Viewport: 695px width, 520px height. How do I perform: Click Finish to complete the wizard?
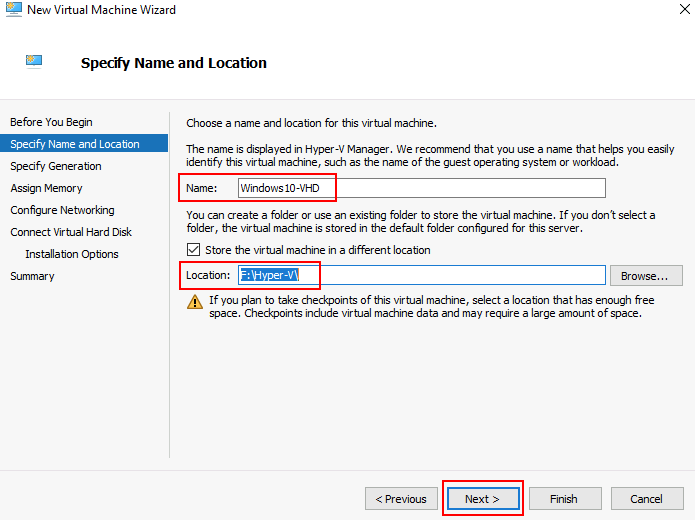(x=563, y=498)
